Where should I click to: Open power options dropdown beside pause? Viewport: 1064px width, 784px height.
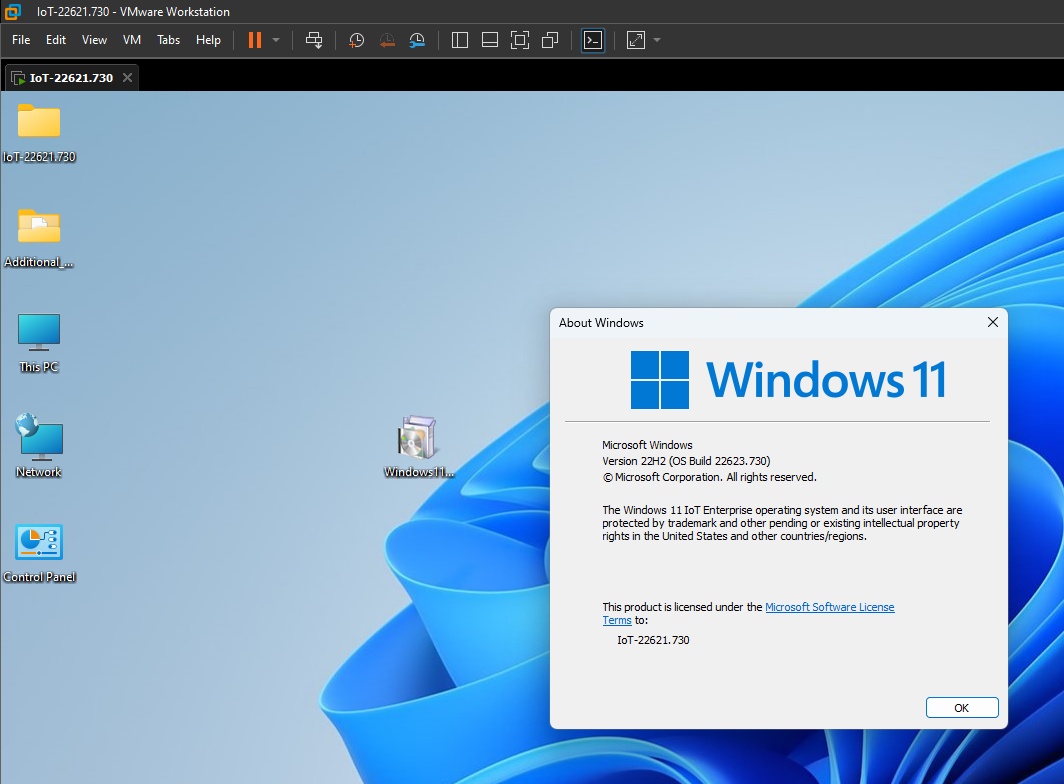point(276,40)
